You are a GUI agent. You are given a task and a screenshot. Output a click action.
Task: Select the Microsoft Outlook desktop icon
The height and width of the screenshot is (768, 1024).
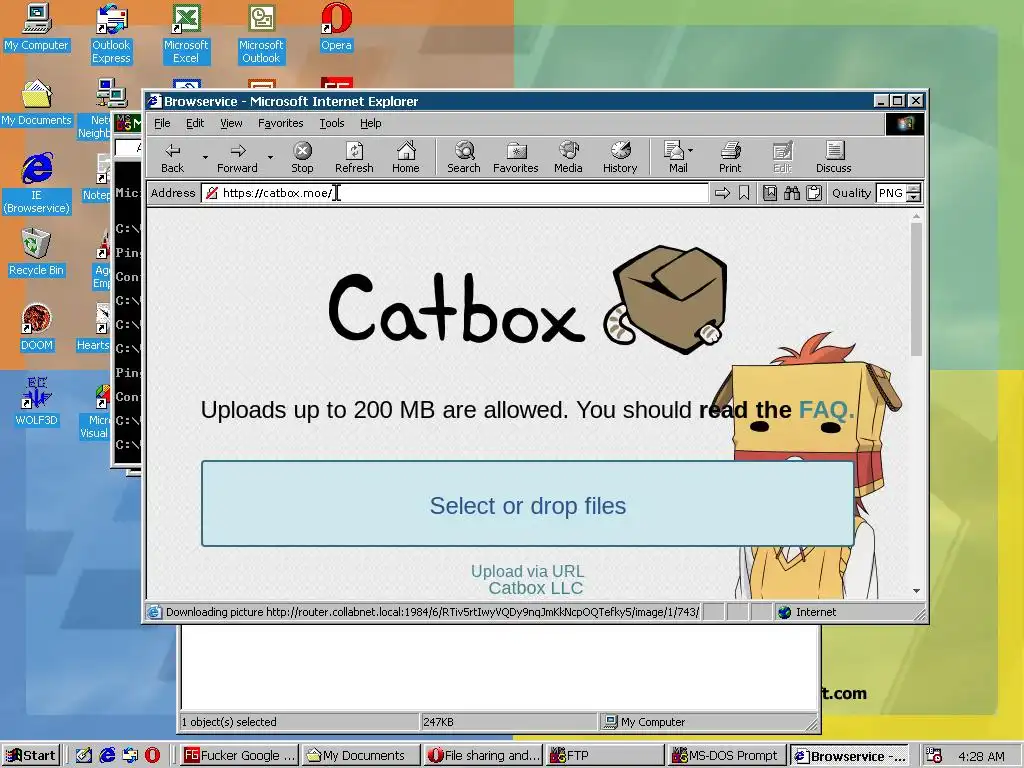point(261,34)
